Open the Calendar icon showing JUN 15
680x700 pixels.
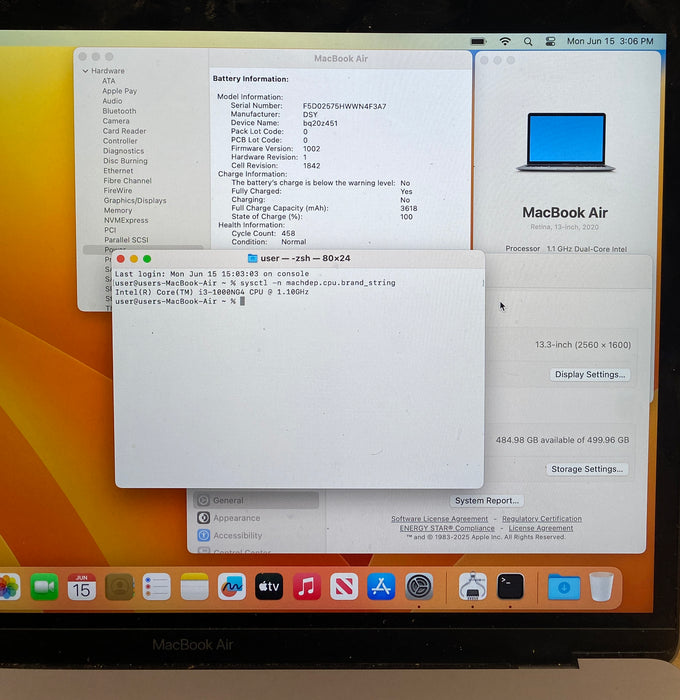(82, 586)
